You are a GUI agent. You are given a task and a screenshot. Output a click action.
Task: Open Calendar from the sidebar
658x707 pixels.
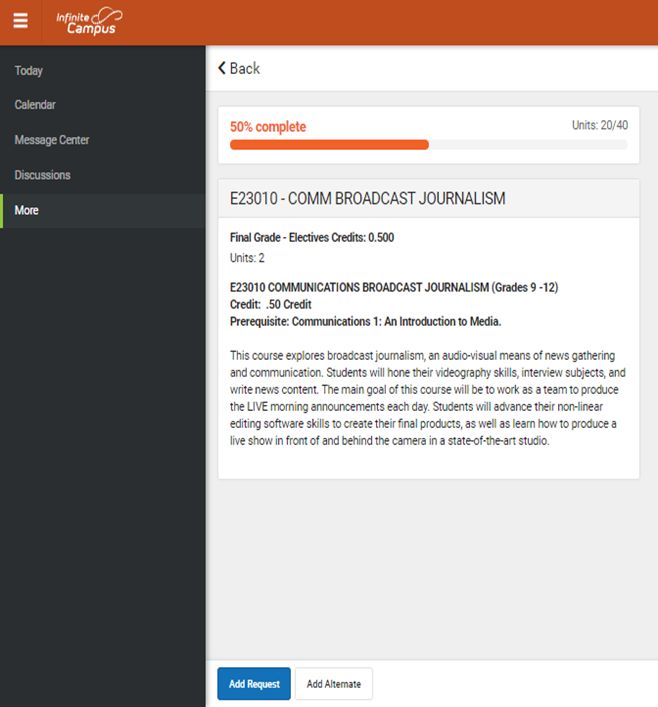(x=35, y=105)
